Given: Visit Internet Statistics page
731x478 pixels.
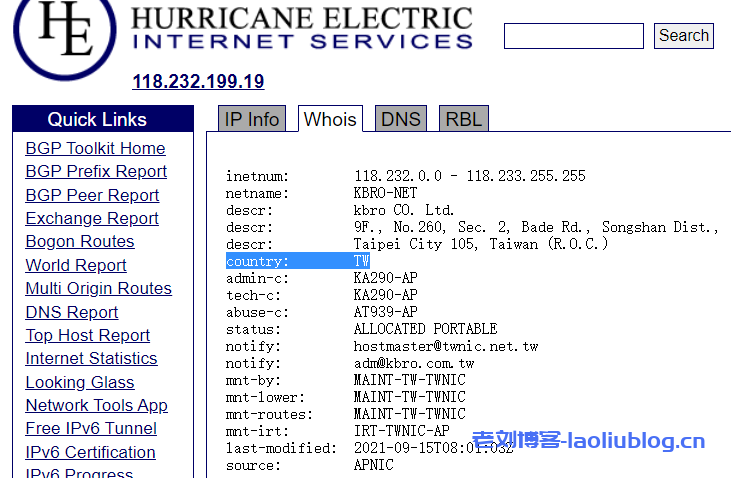Looking at the screenshot, I should (x=91, y=359).
